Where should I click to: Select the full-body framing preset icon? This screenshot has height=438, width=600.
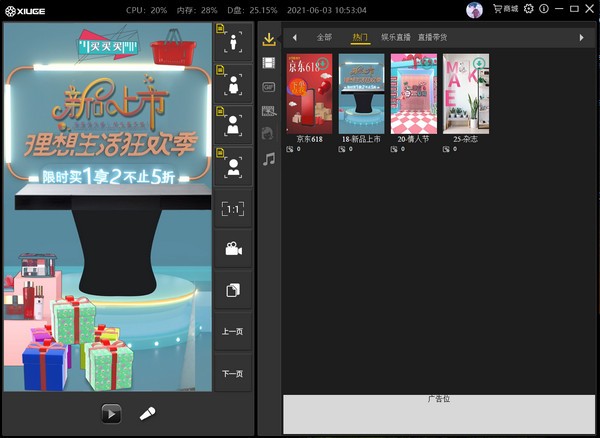click(x=234, y=42)
